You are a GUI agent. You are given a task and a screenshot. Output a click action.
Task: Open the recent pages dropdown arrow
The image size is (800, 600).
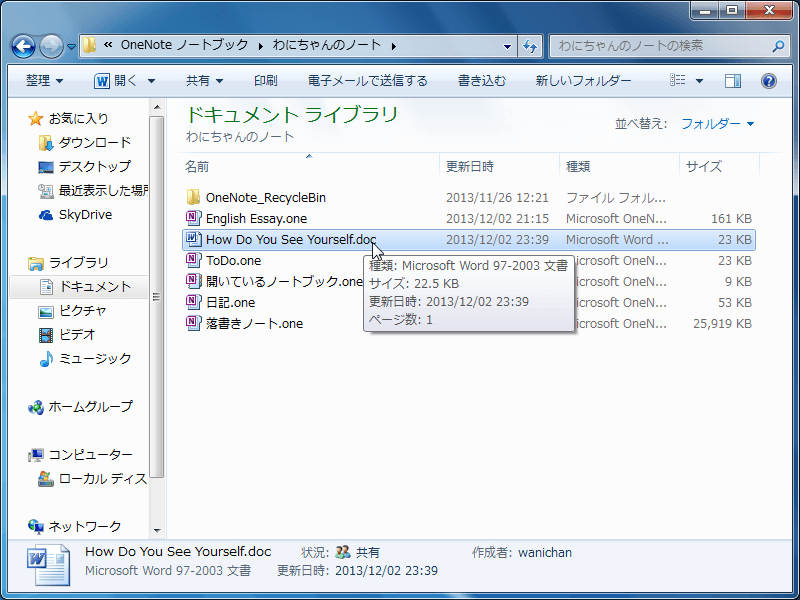(71, 47)
